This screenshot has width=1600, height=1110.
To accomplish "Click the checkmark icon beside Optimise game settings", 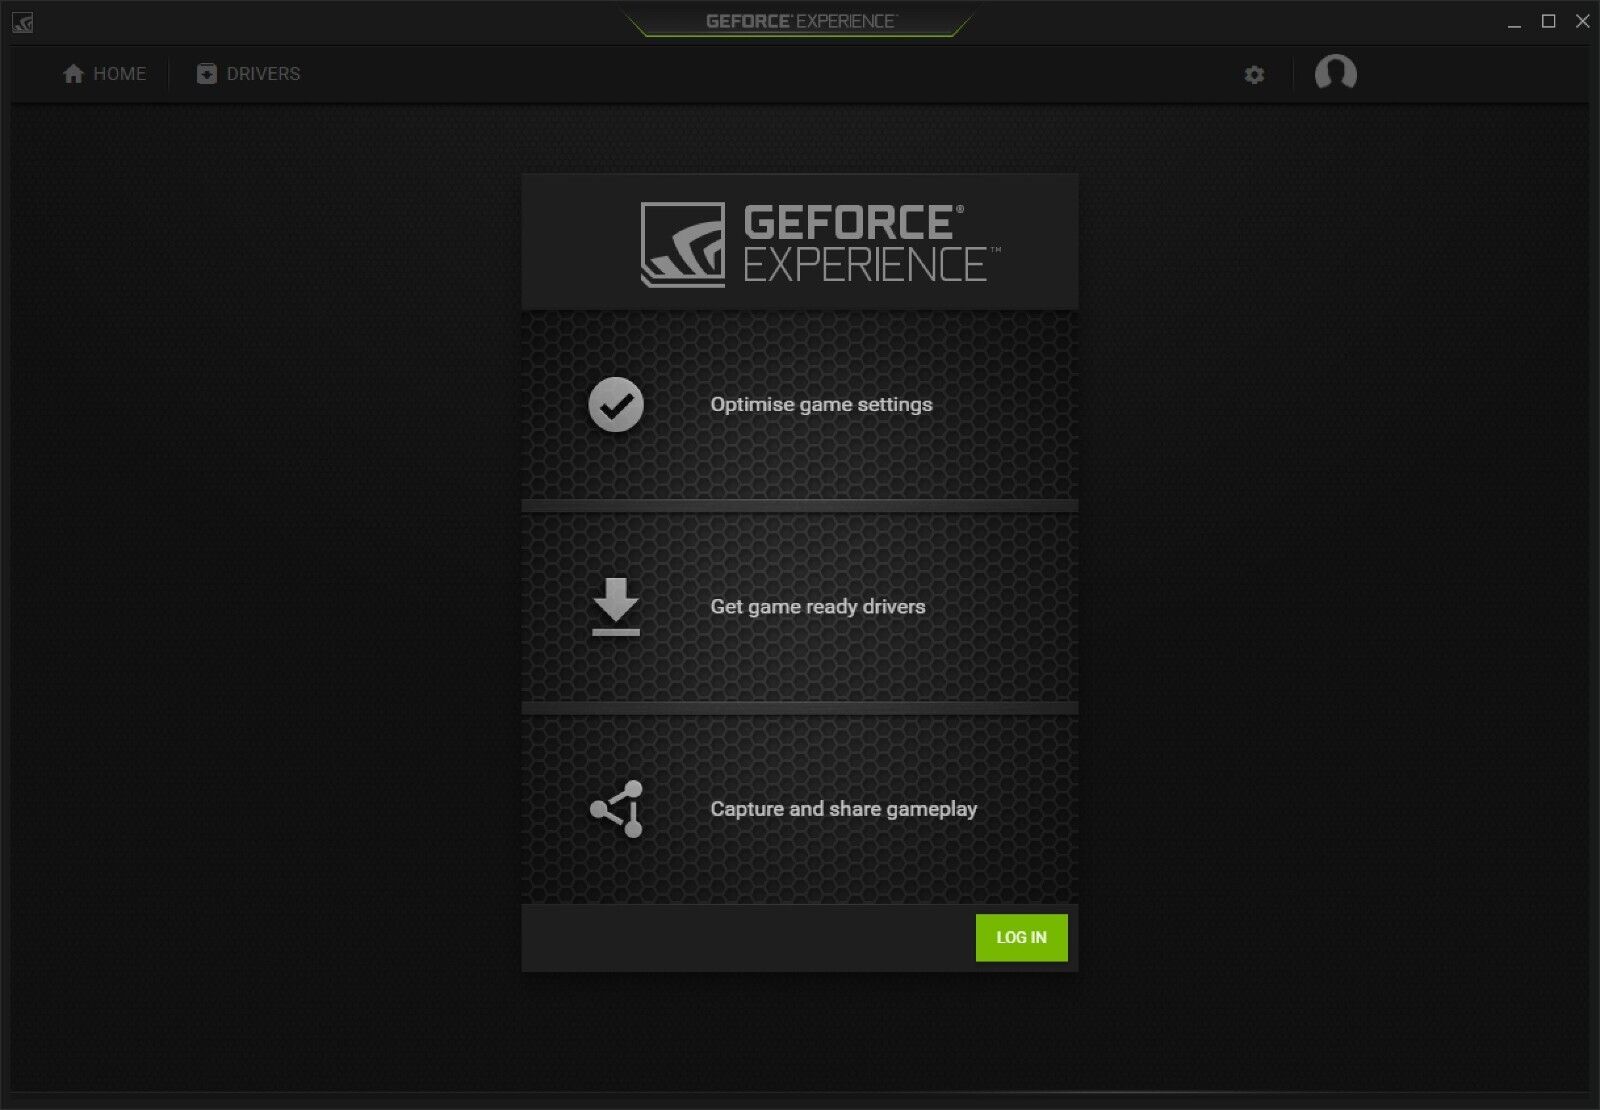I will tap(616, 405).
